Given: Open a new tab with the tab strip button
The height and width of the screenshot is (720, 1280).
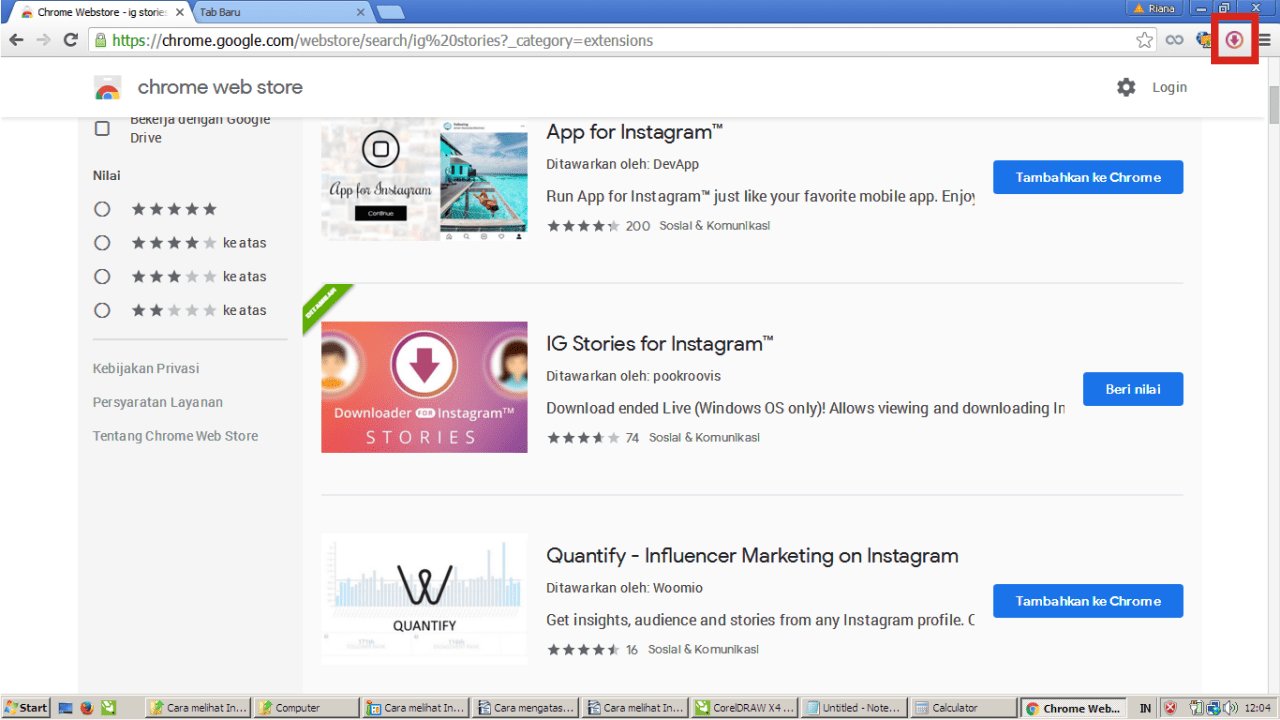Looking at the screenshot, I should point(390,12).
